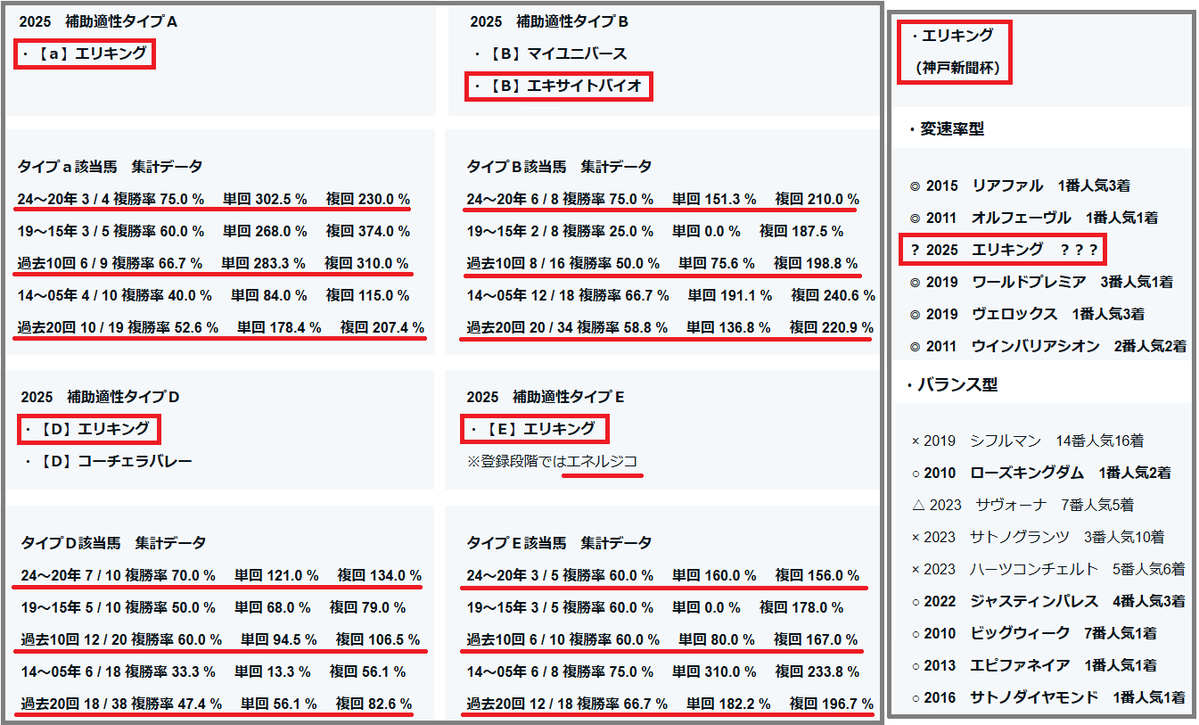Select 2019 ワールドプレミア 3番人気1着

pos(1041,282)
